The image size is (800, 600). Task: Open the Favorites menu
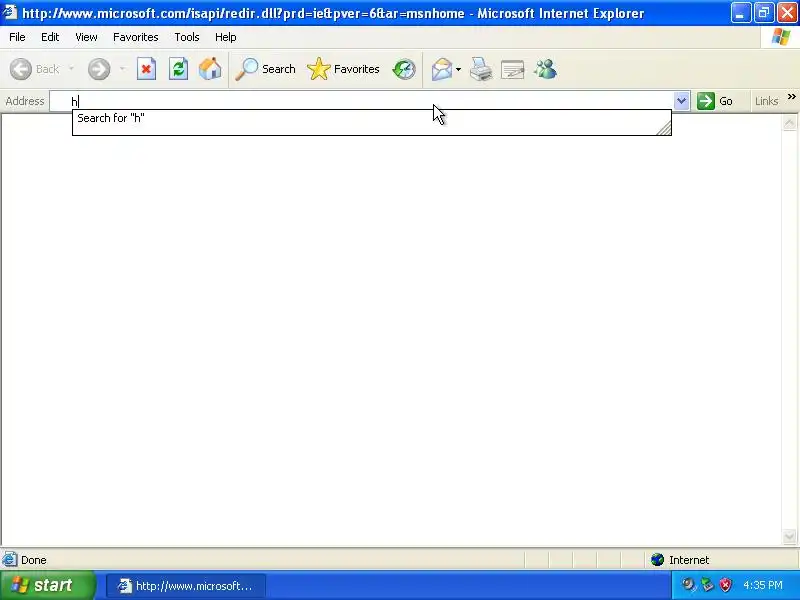[x=136, y=37]
